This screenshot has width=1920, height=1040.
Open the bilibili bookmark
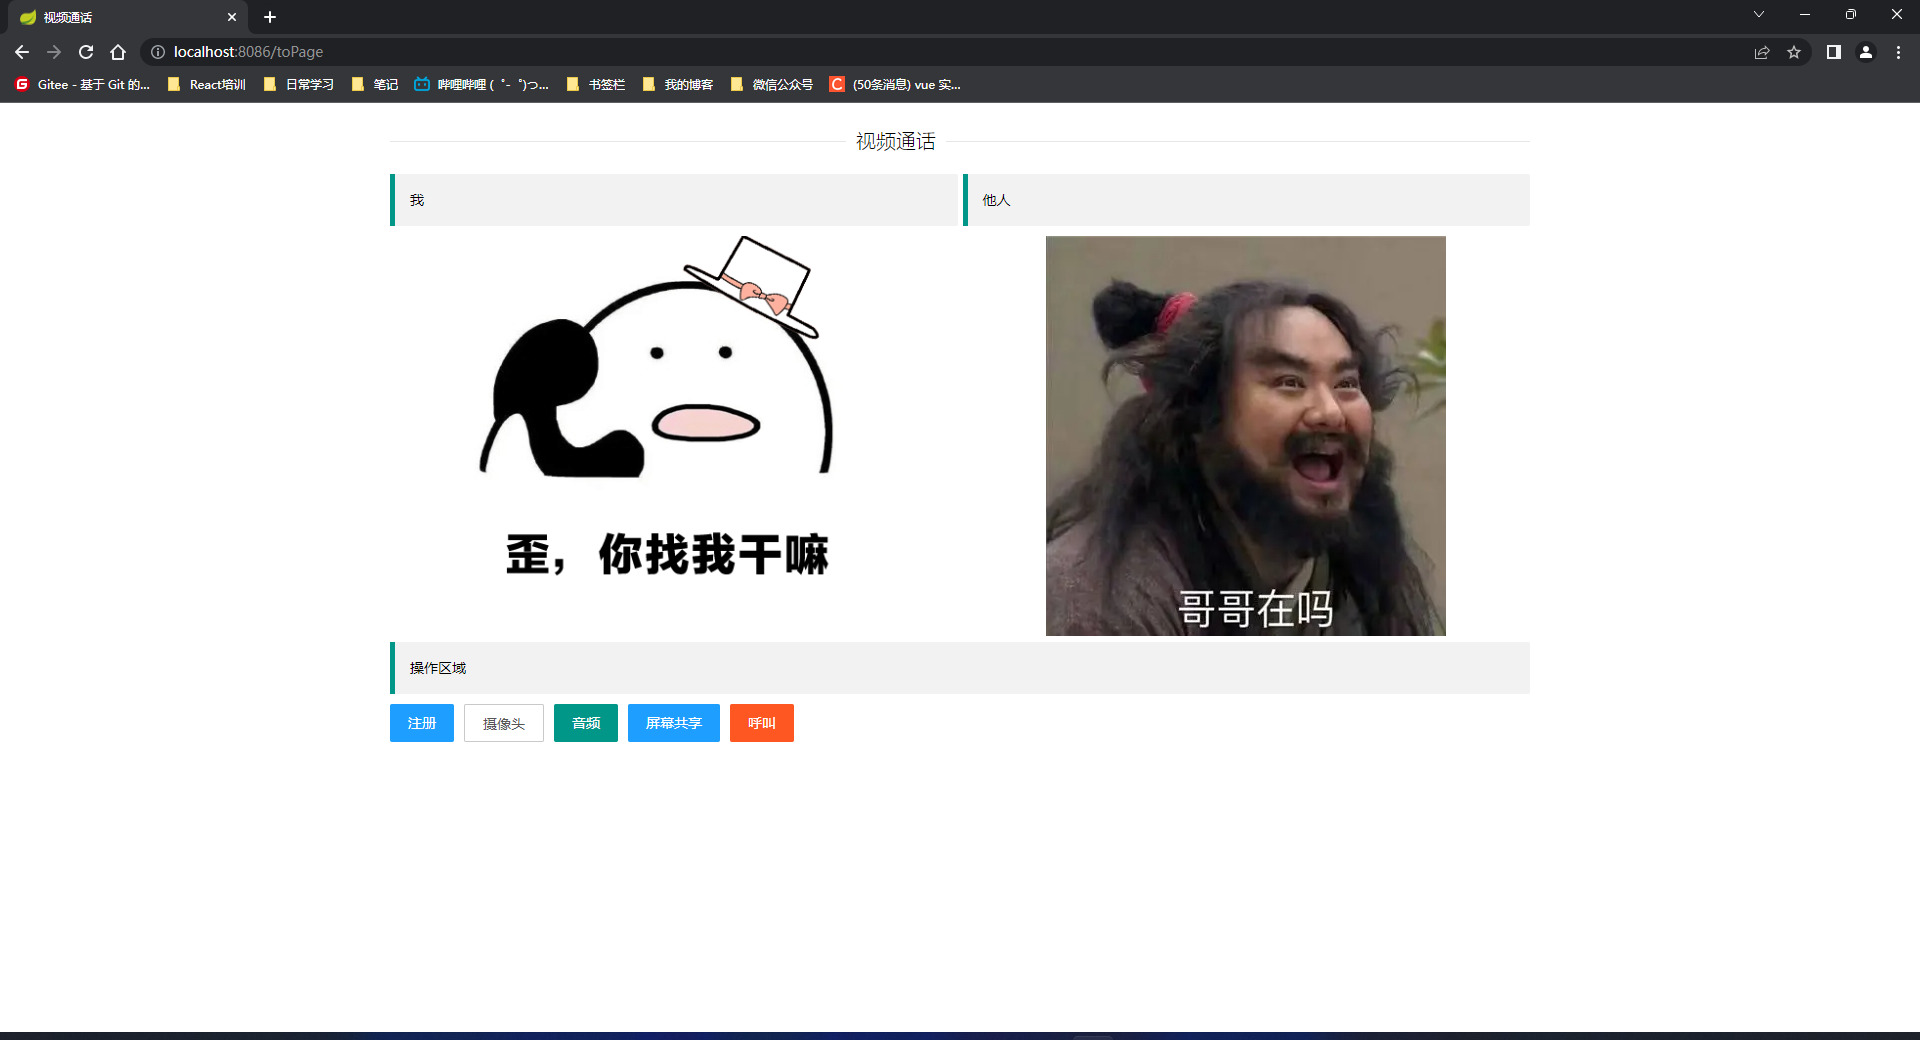[482, 85]
